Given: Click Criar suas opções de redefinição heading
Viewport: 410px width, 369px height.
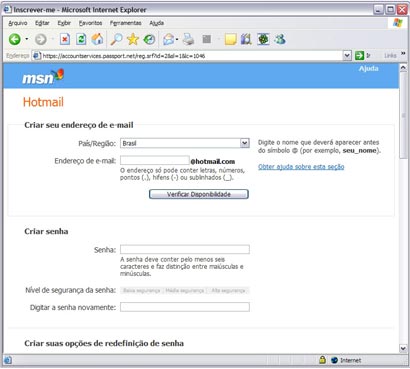Looking at the screenshot, I should point(104,343).
